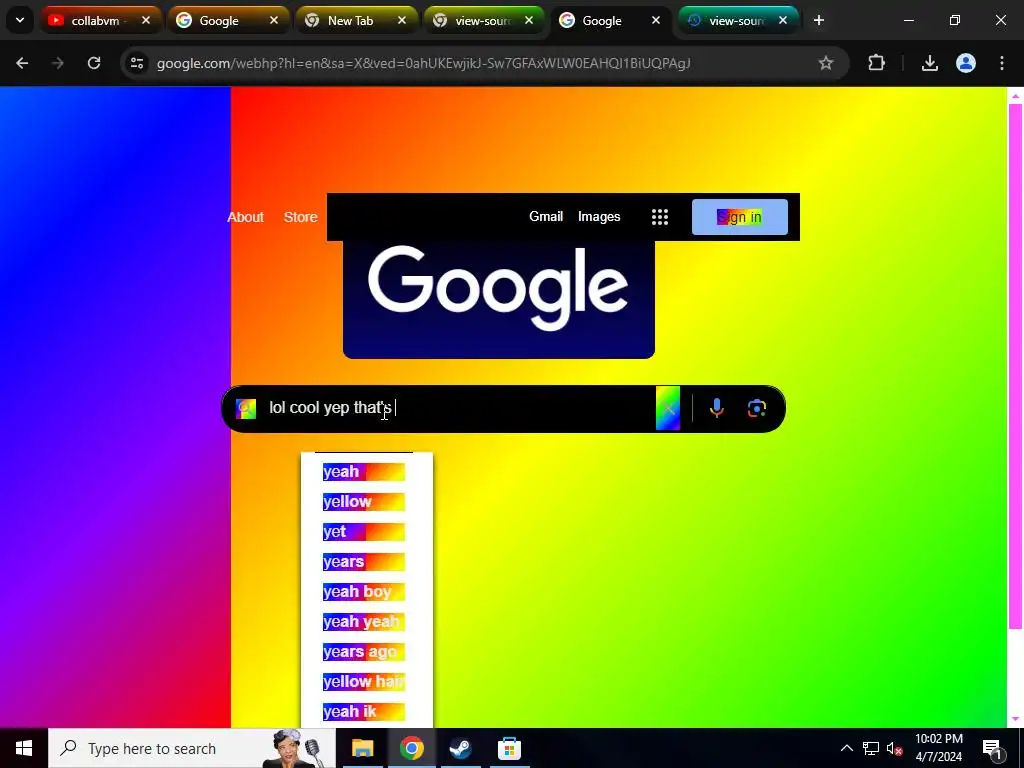Clear the search box text
Image resolution: width=1024 pixels, height=768 pixels.
click(x=667, y=409)
